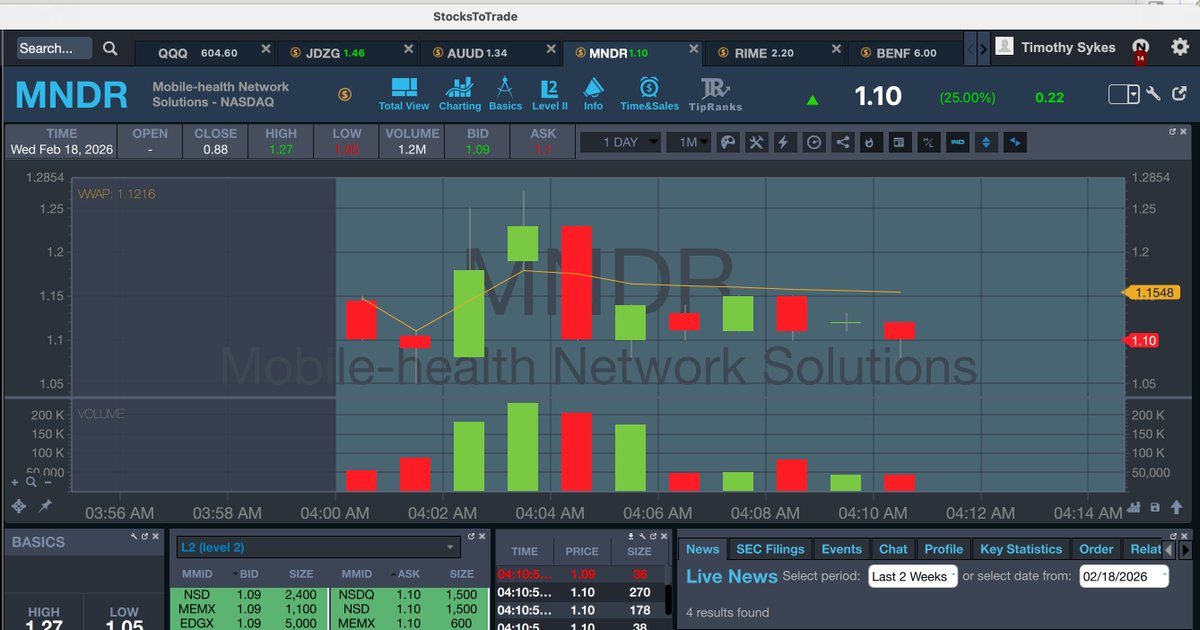Open chart color palette settings
The height and width of the screenshot is (630, 1200).
click(x=728, y=142)
